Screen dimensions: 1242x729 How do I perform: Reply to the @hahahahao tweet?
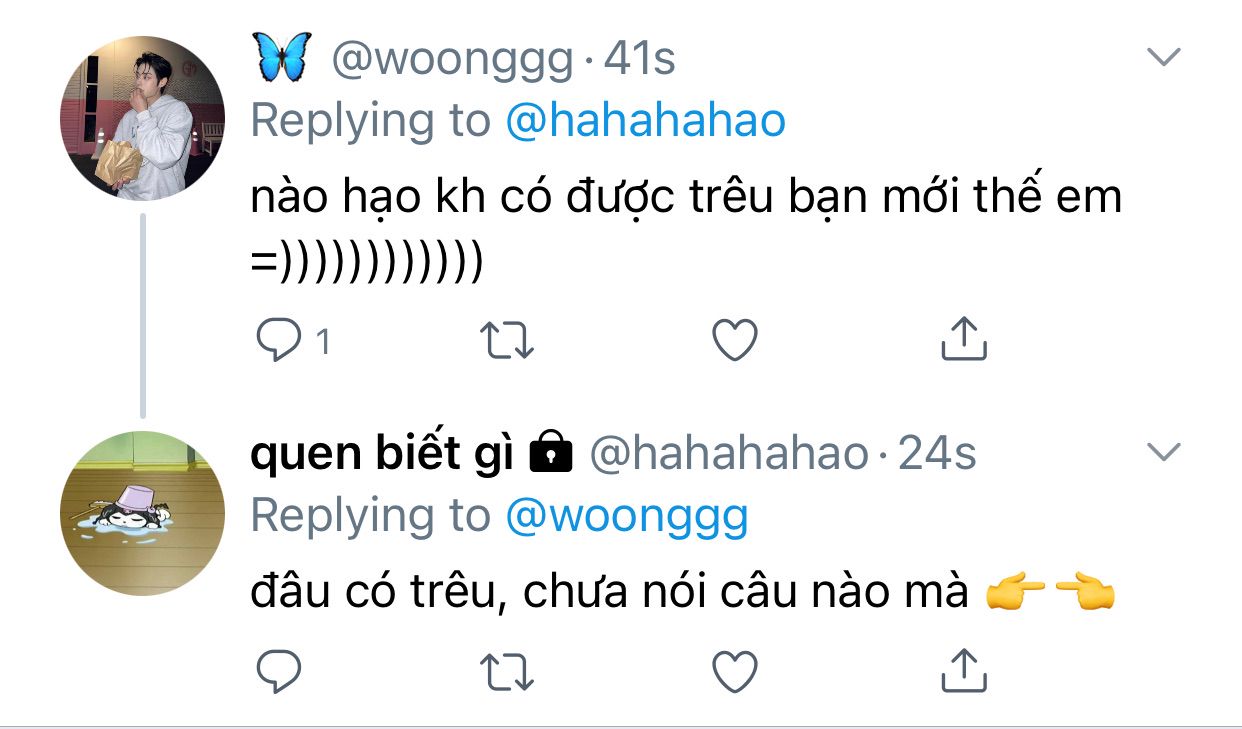coord(279,671)
